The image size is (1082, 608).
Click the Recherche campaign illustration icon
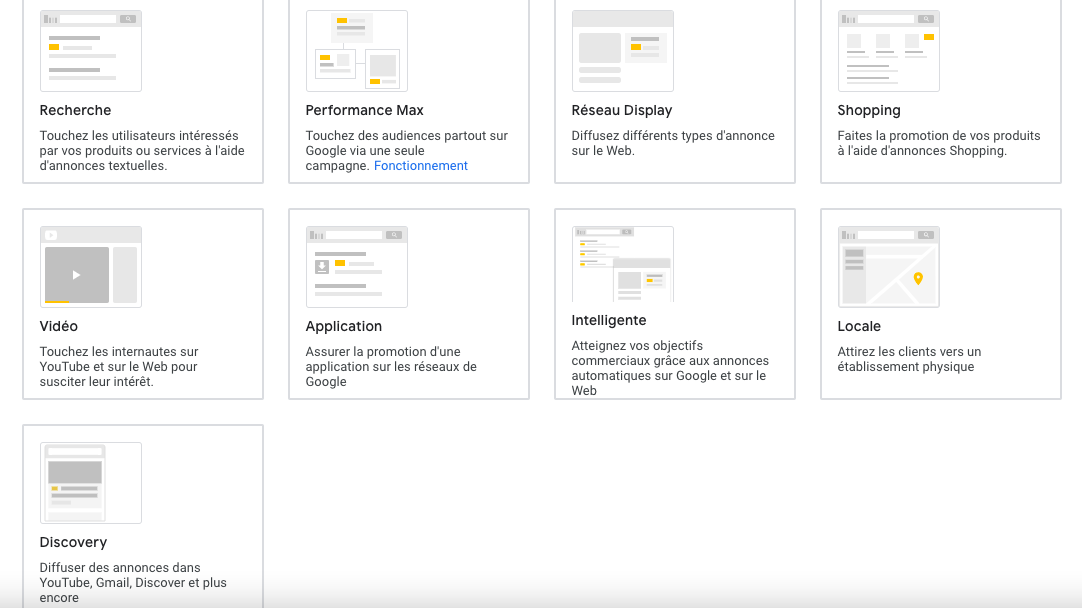91,51
